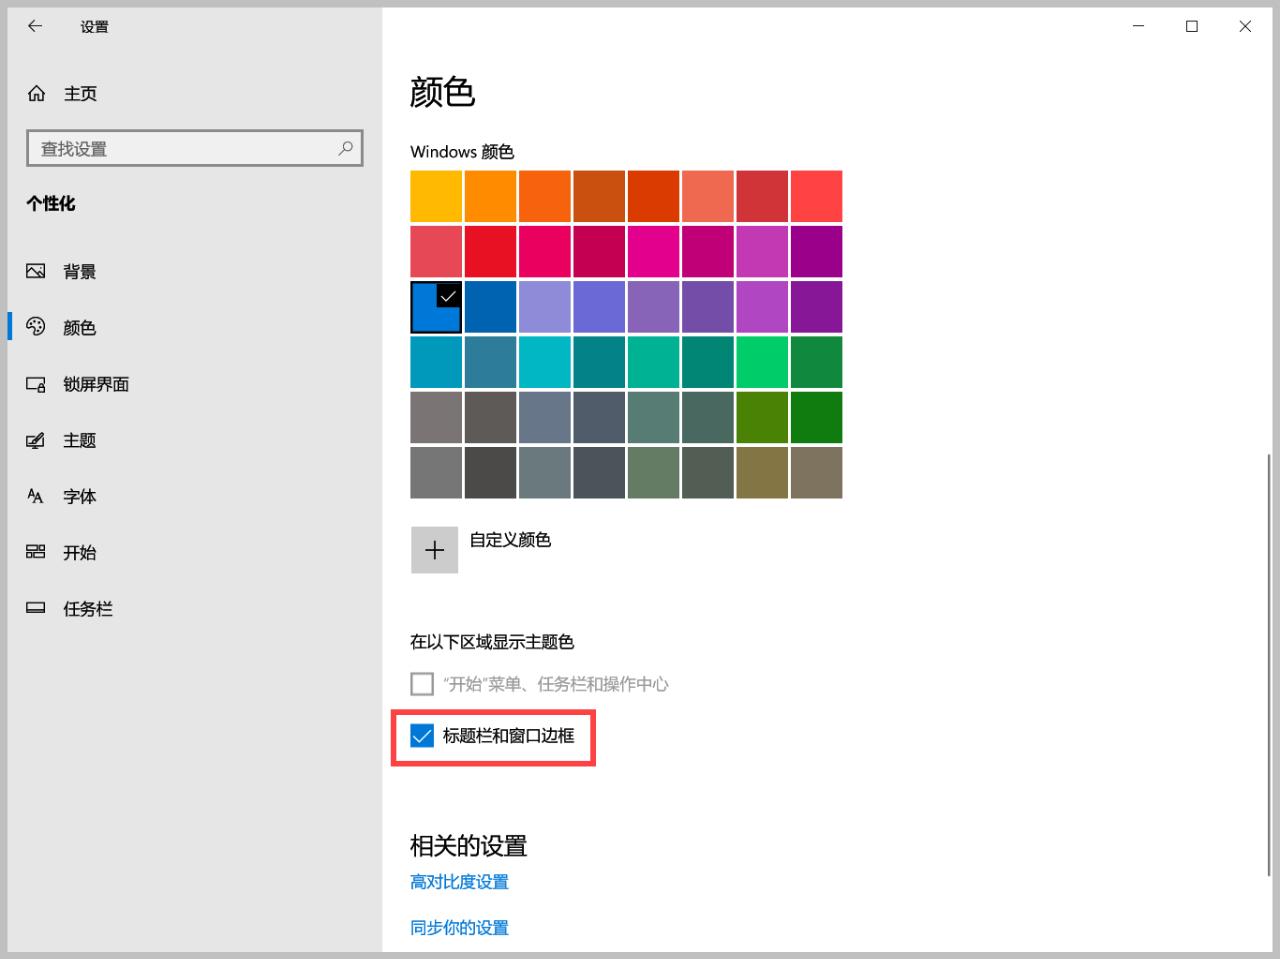Select 颜色 entry in the sidebar menu
The image size is (1280, 959).
(x=80, y=326)
